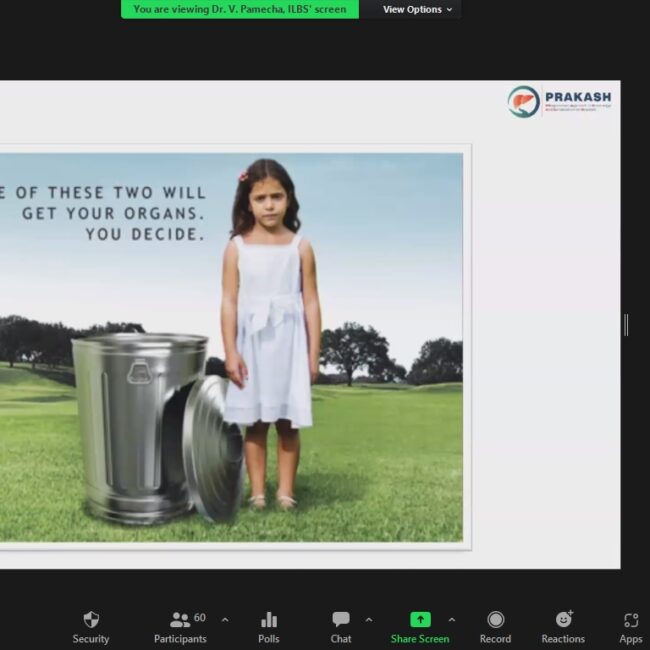
Task: Launch the Polls feature
Action: tap(268, 626)
